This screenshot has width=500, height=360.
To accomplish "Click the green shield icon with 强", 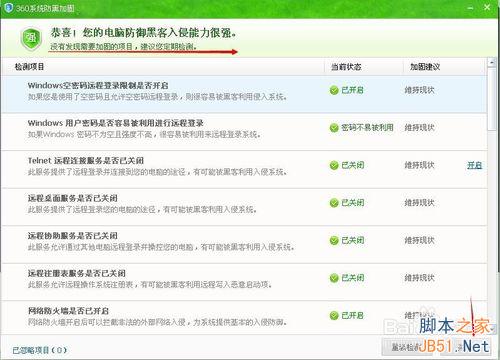I will click(31, 39).
